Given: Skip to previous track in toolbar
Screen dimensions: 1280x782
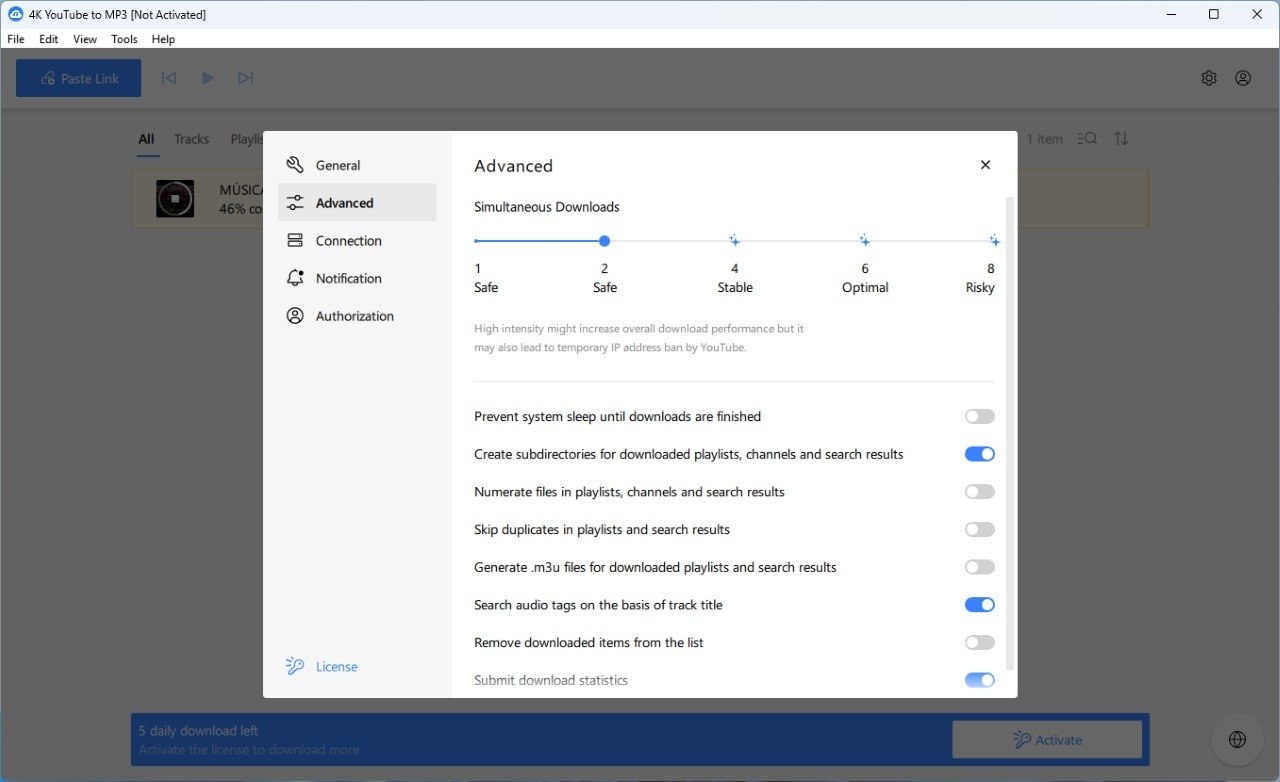Looking at the screenshot, I should point(169,78).
